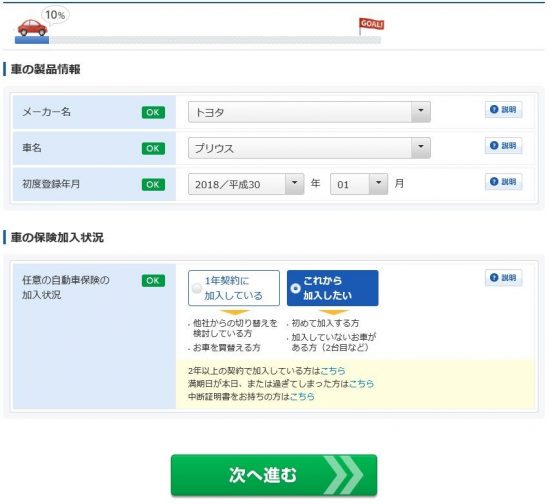Screen dimensions: 550x504
Task: Expand the メーカー名 dropdown showing トヨタ
Action: 309,112
